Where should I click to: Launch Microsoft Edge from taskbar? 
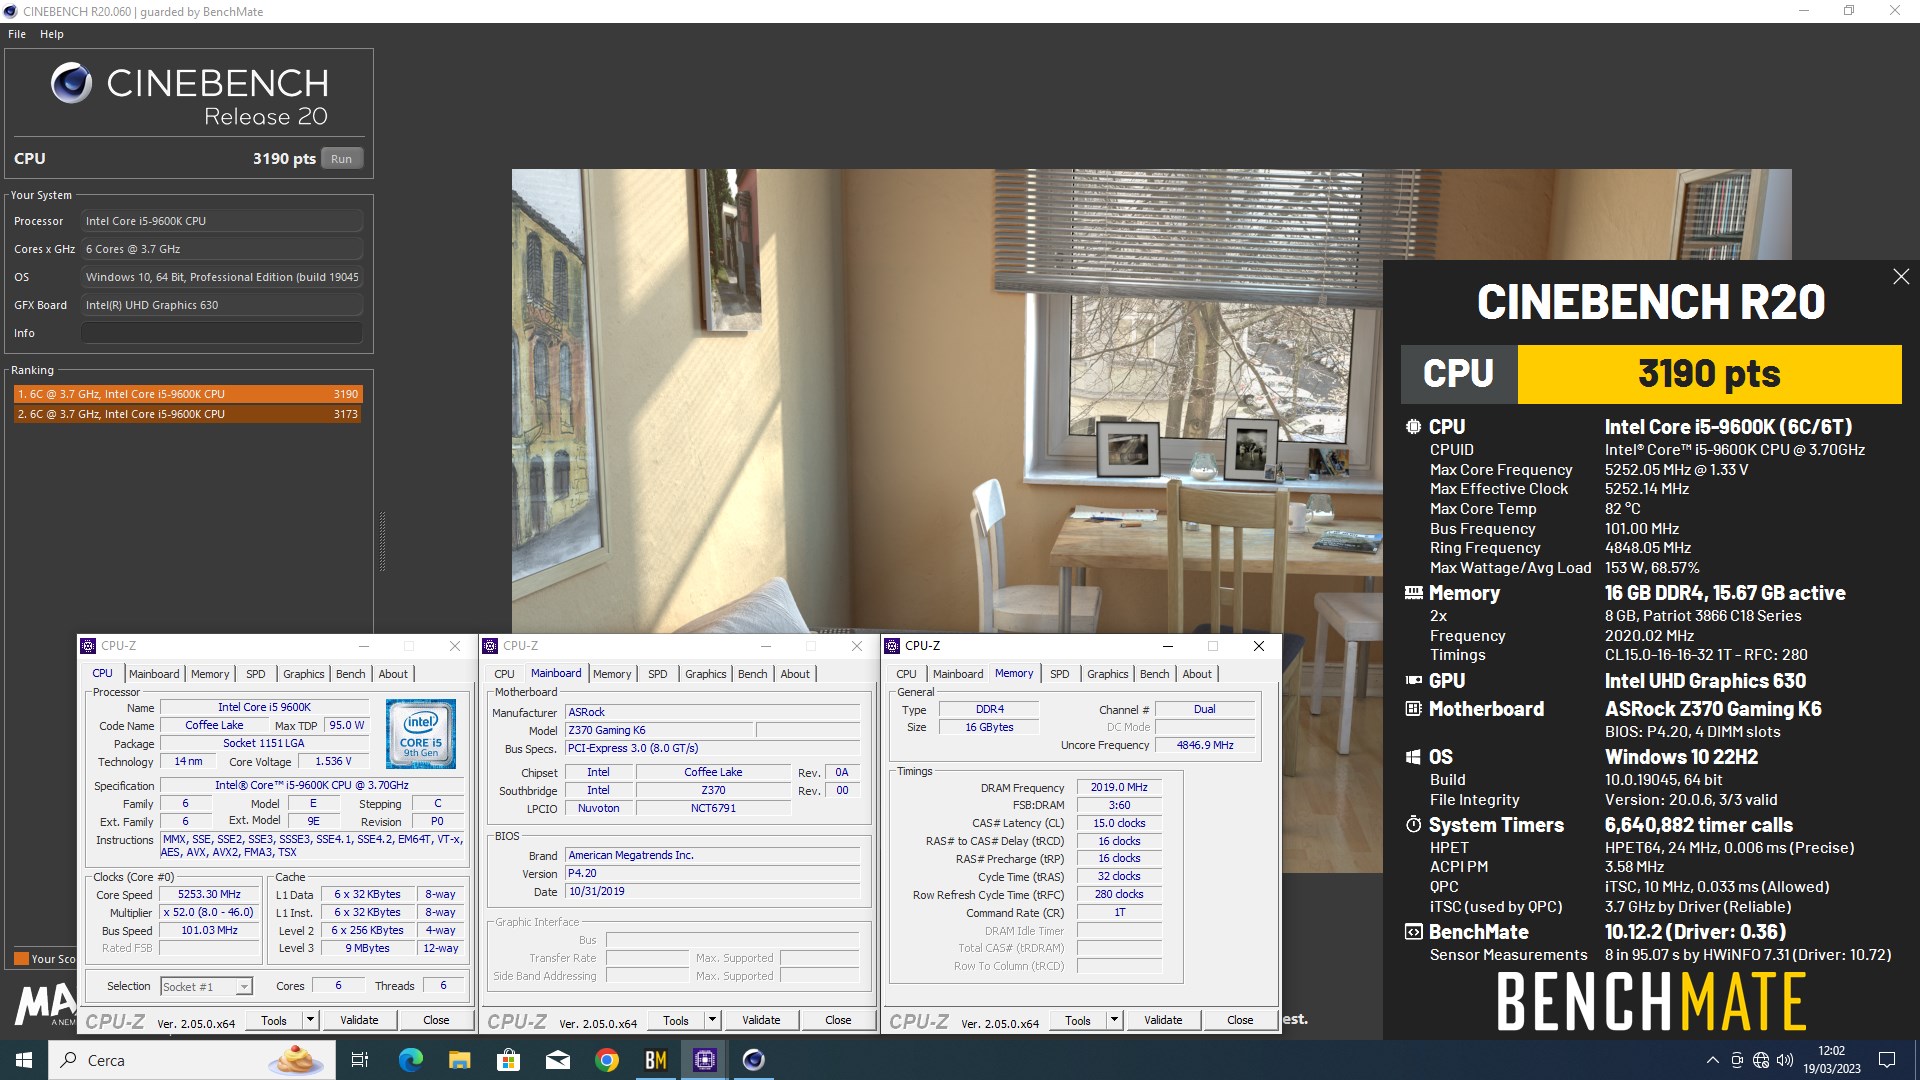410,1060
